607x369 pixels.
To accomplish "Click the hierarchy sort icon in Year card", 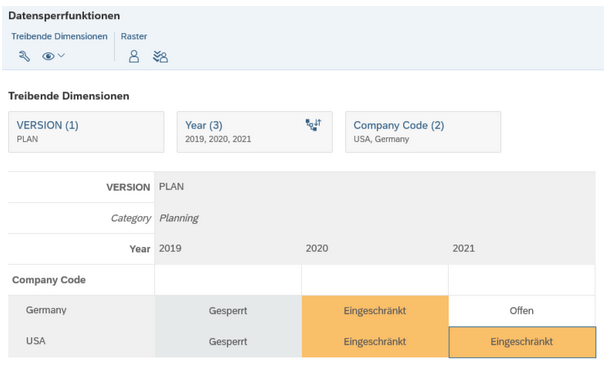I will (313, 125).
